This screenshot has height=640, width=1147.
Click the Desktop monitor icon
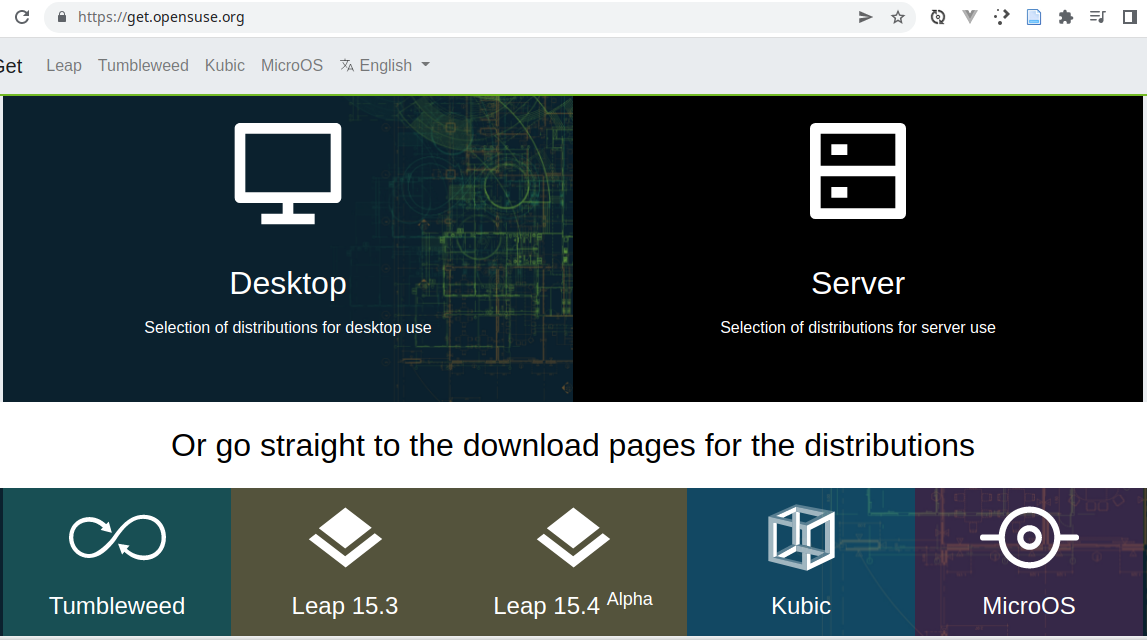click(x=287, y=173)
